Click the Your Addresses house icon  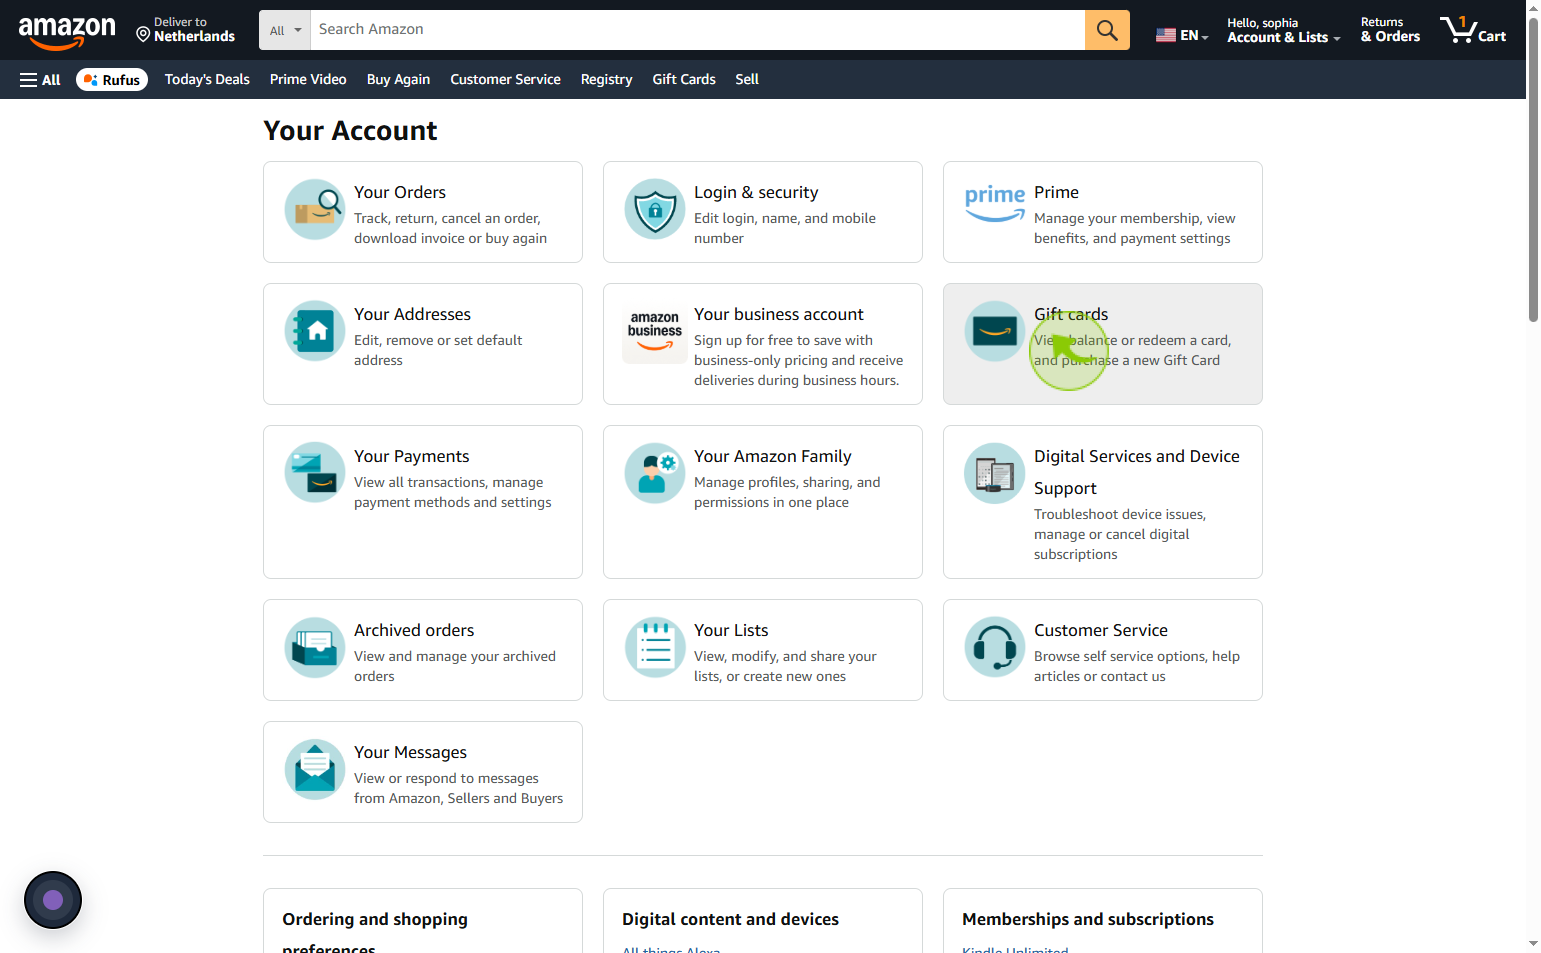[x=315, y=331]
